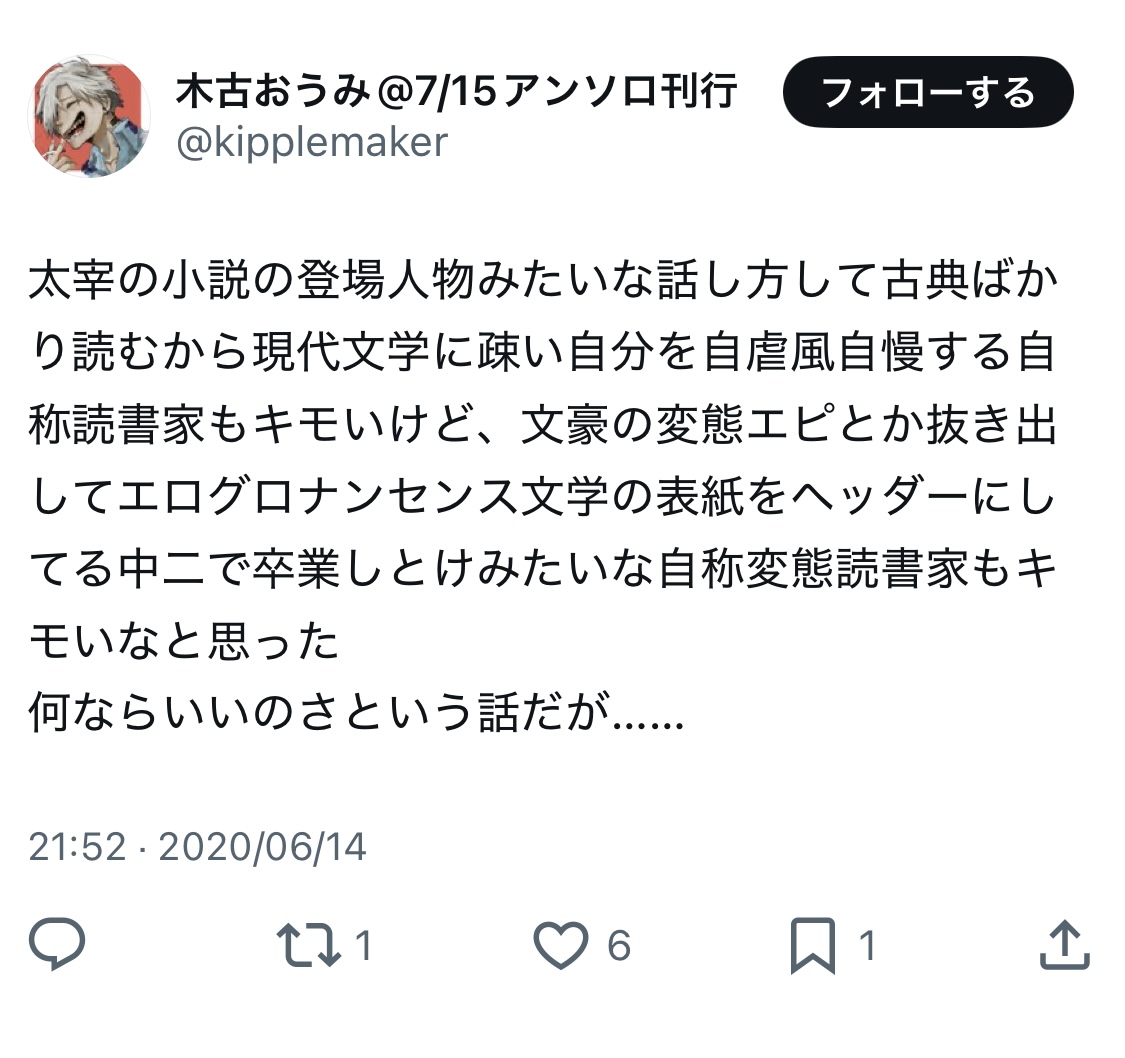Click the display name 木古おうみ
Screen dimensions: 1125x1058
pos(273,91)
